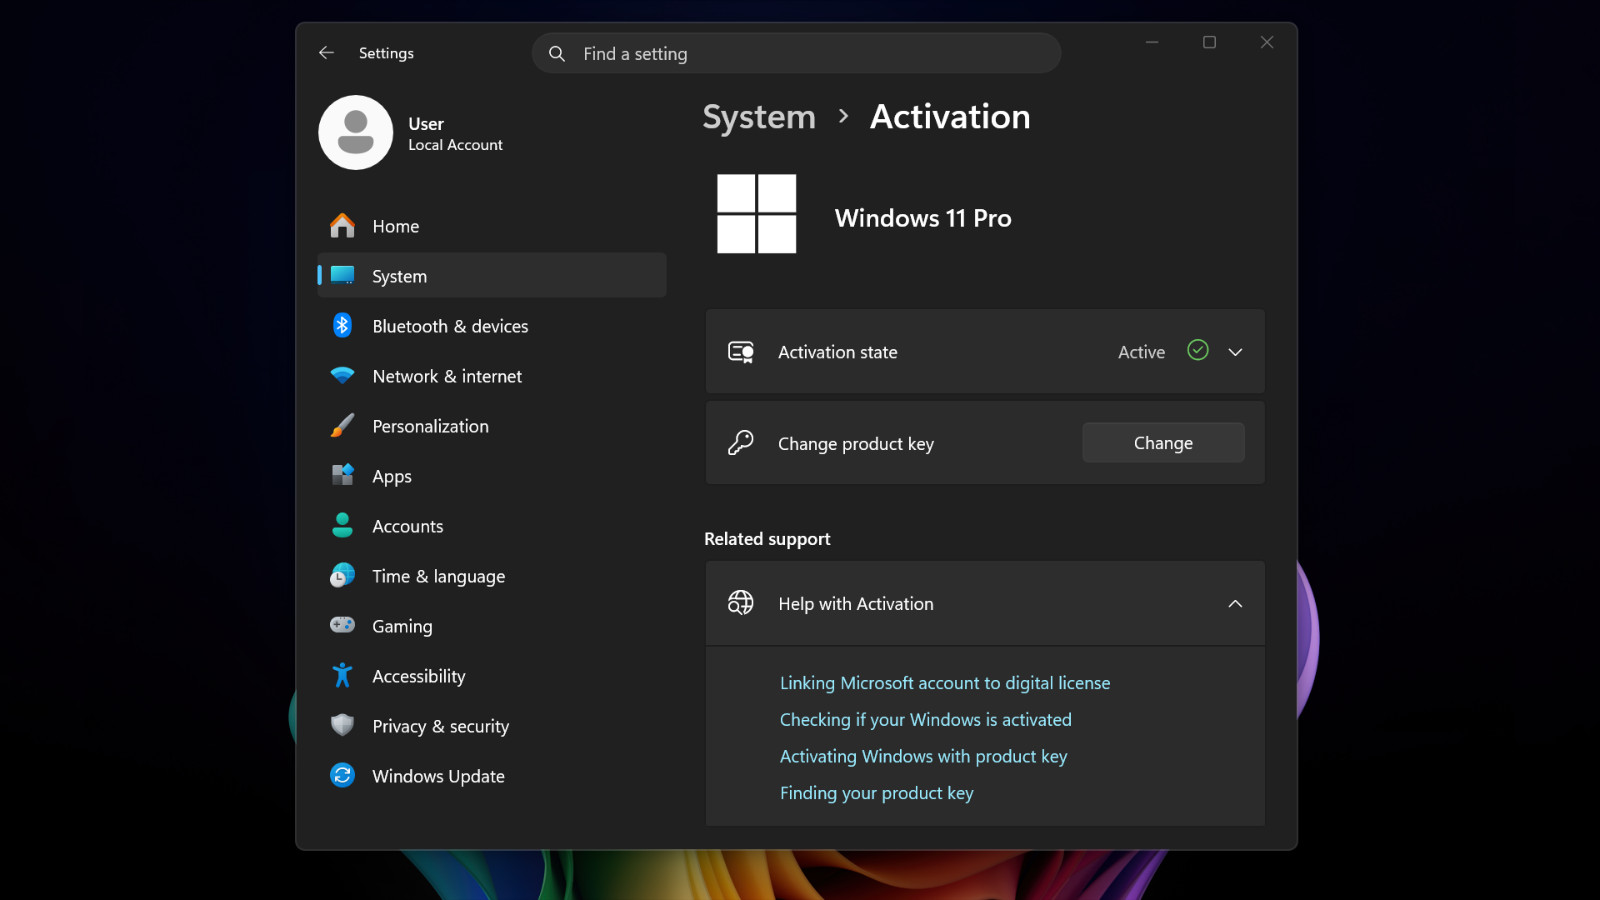Open Checking if your Windows is activated link

click(926, 720)
